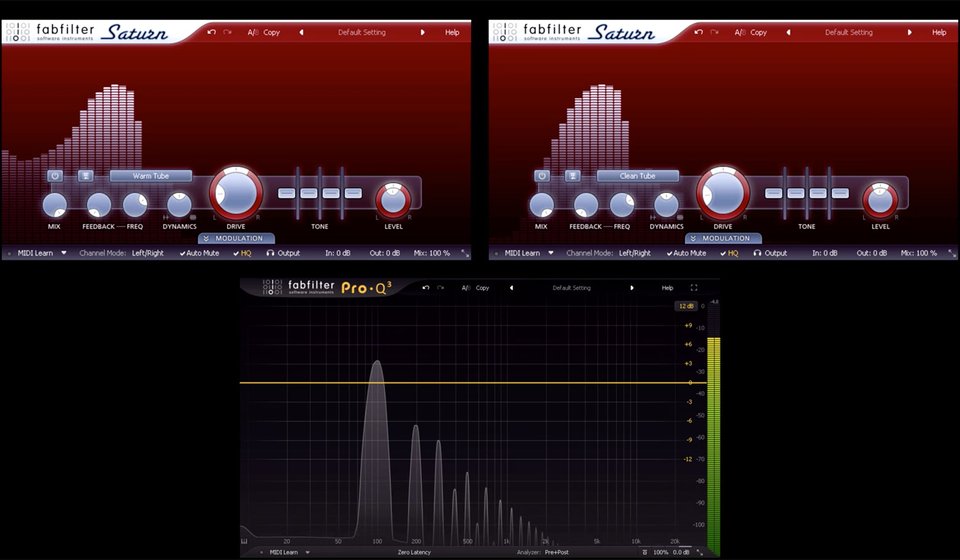
Task: Go to next preset in Pro-Q 3
Action: 632,288
